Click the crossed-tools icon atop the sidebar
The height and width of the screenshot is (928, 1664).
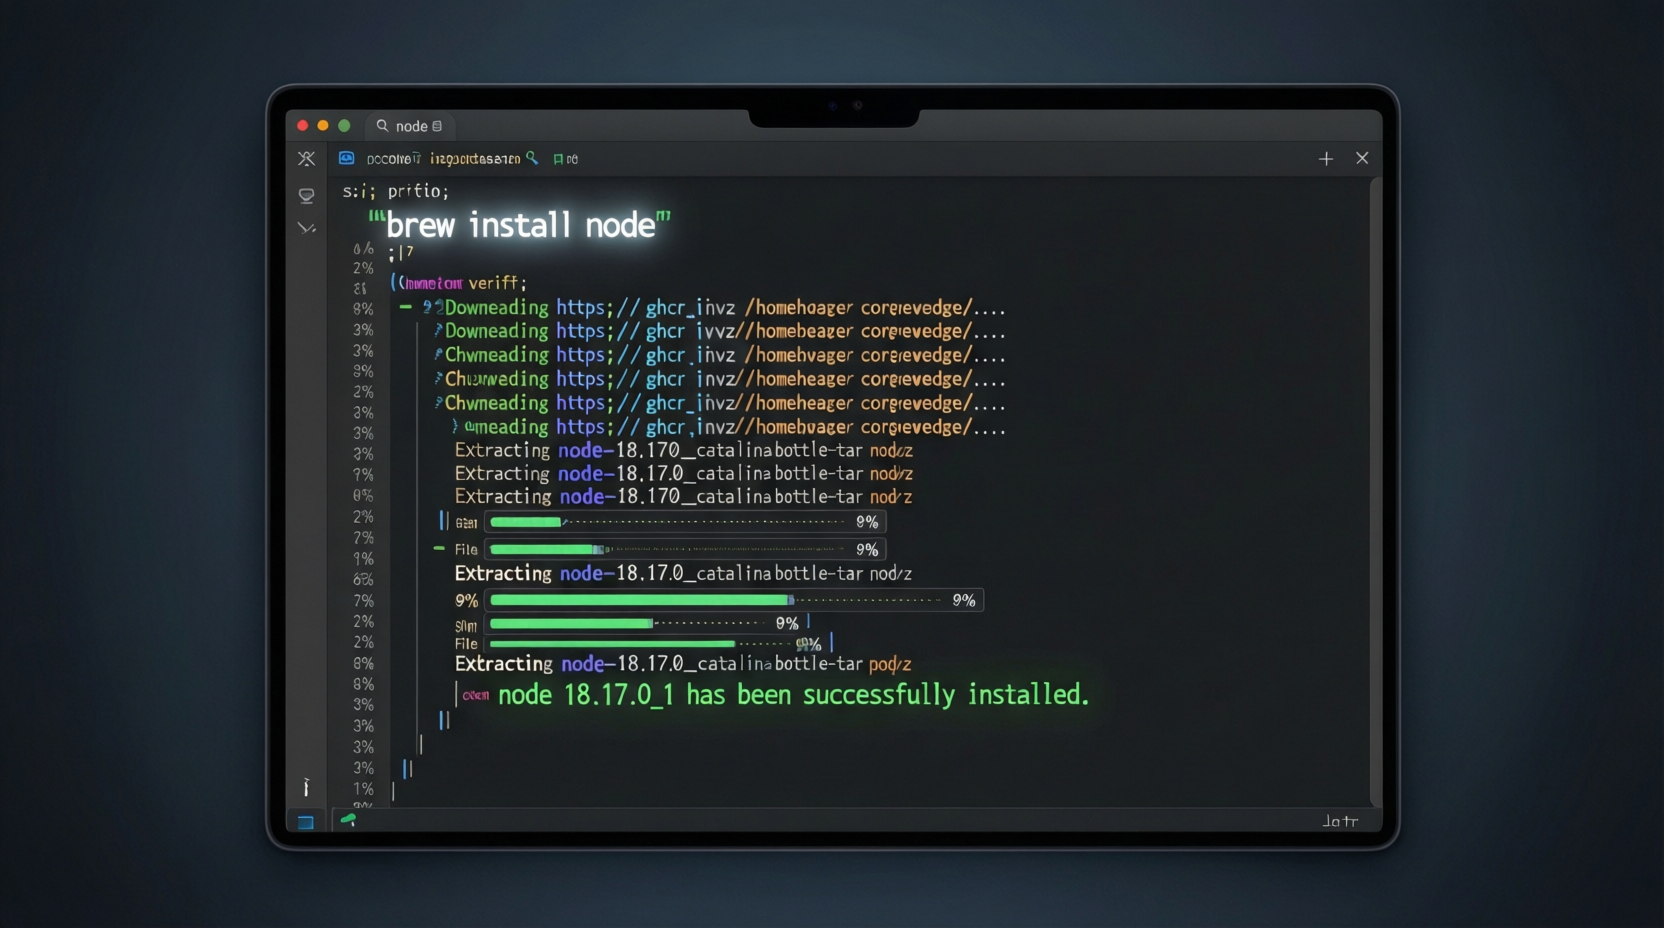pos(306,159)
